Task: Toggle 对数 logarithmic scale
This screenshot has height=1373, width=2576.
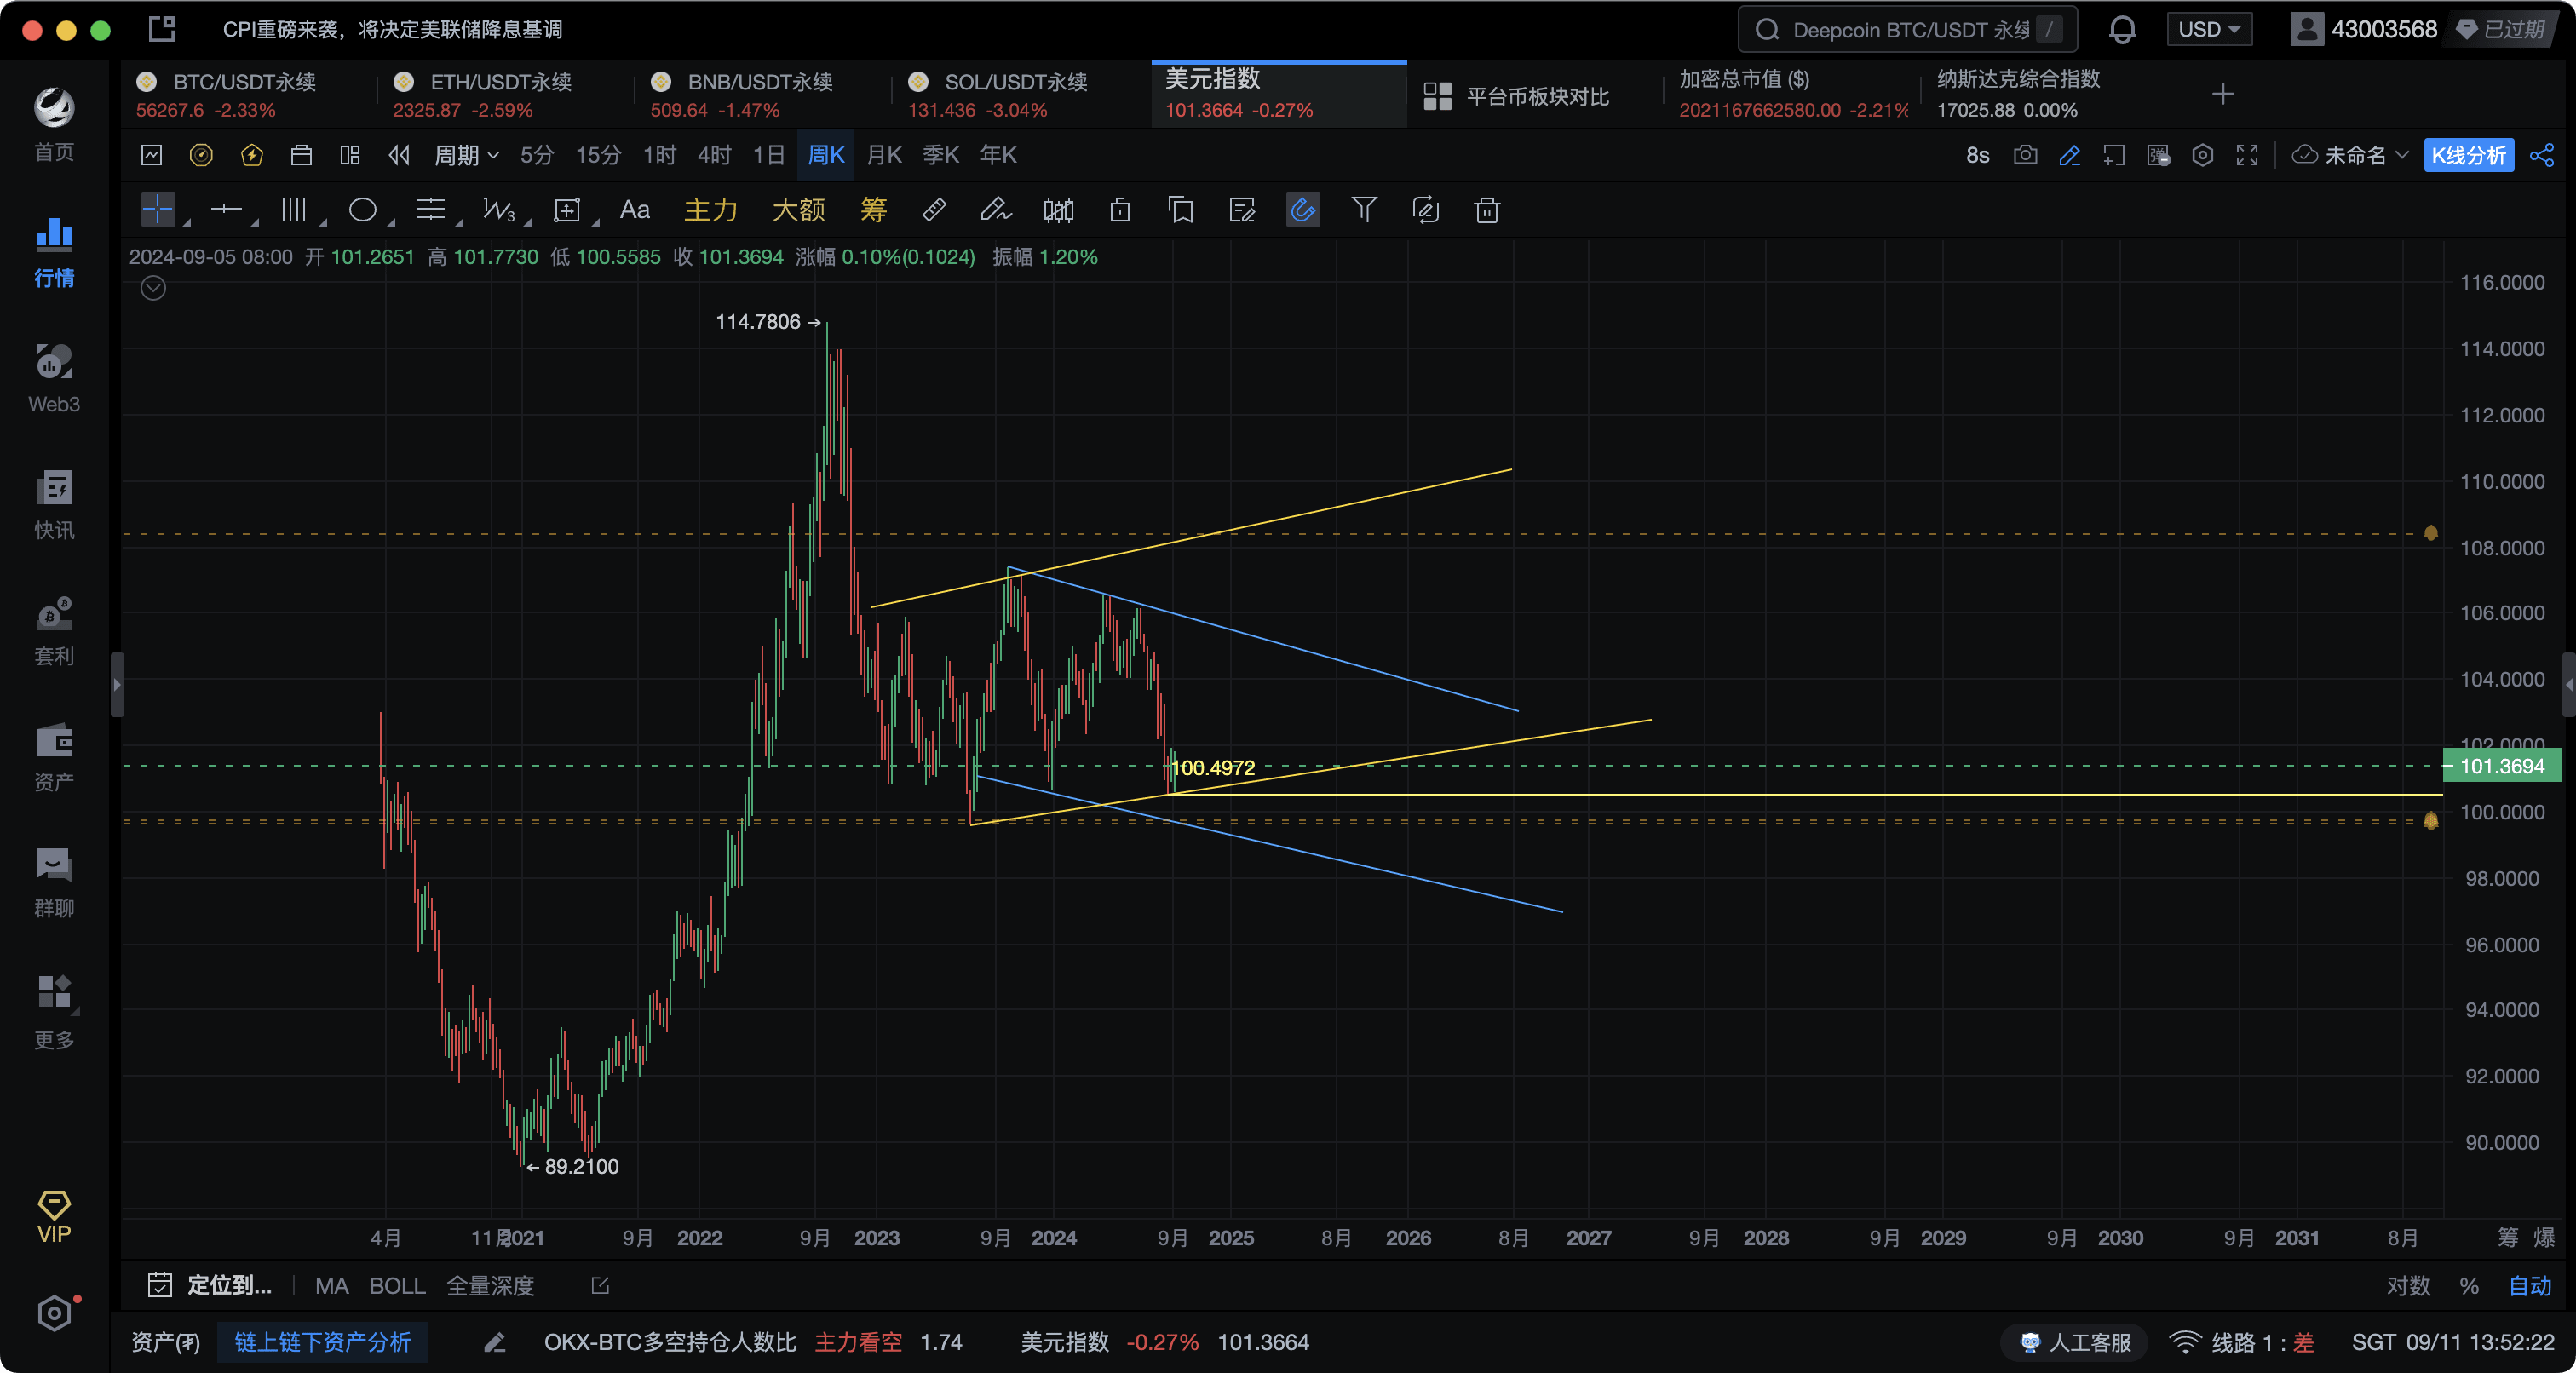Action: (x=2408, y=1285)
